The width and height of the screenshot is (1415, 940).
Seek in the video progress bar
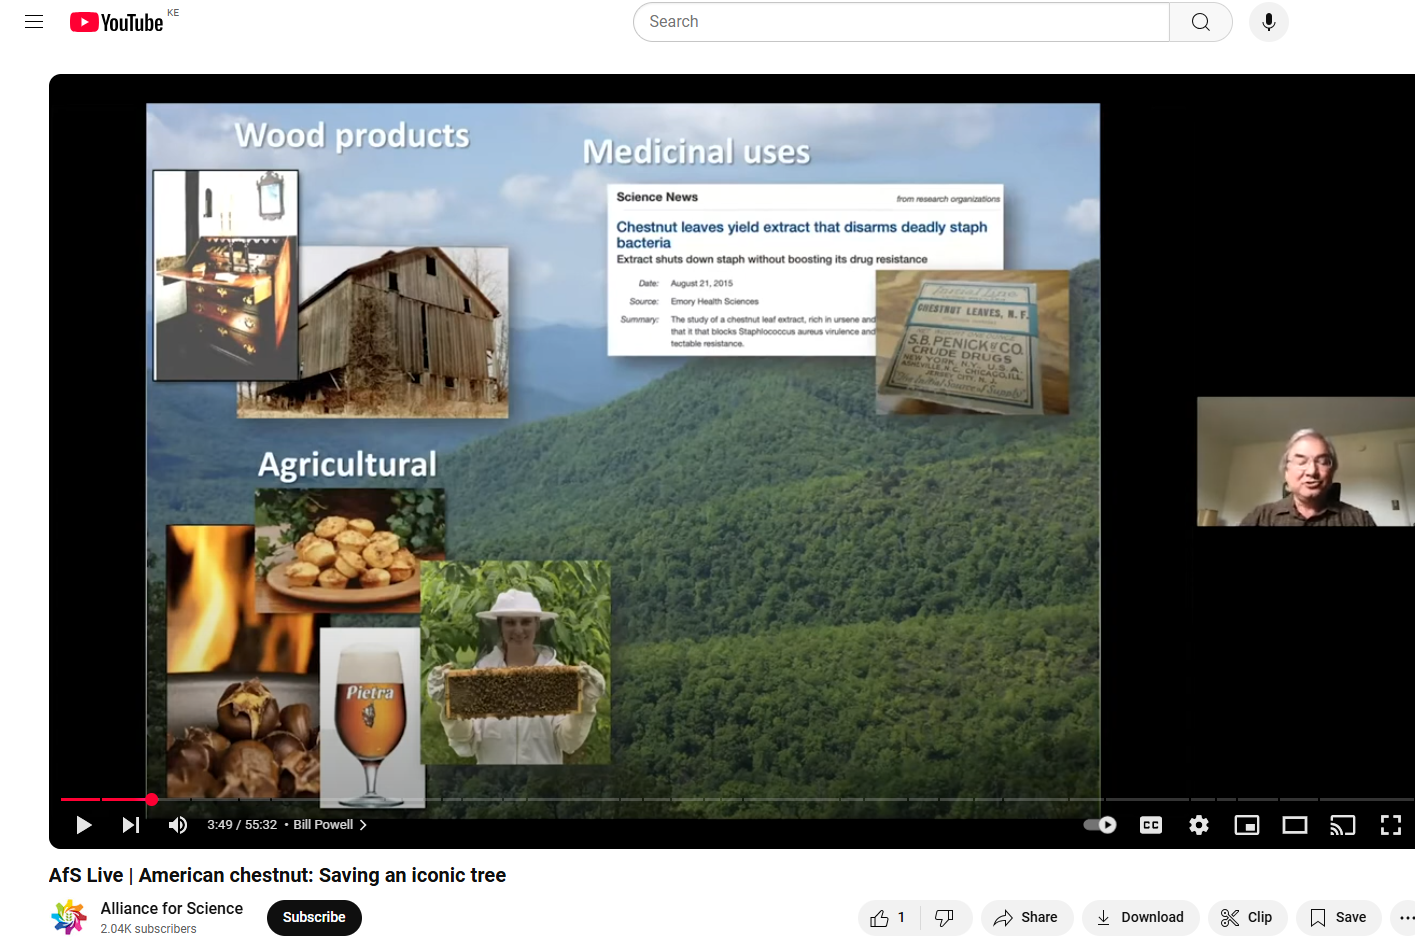point(737,799)
